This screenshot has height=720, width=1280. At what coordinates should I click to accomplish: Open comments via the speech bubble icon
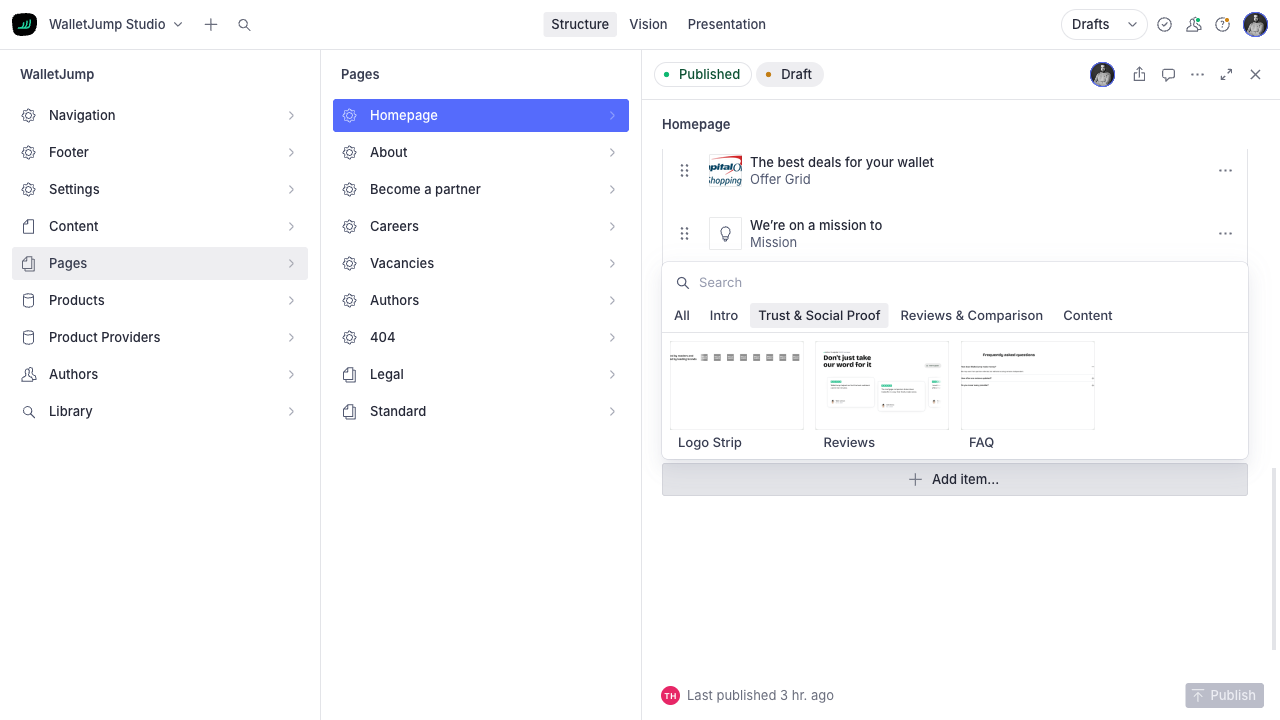[x=1168, y=74]
